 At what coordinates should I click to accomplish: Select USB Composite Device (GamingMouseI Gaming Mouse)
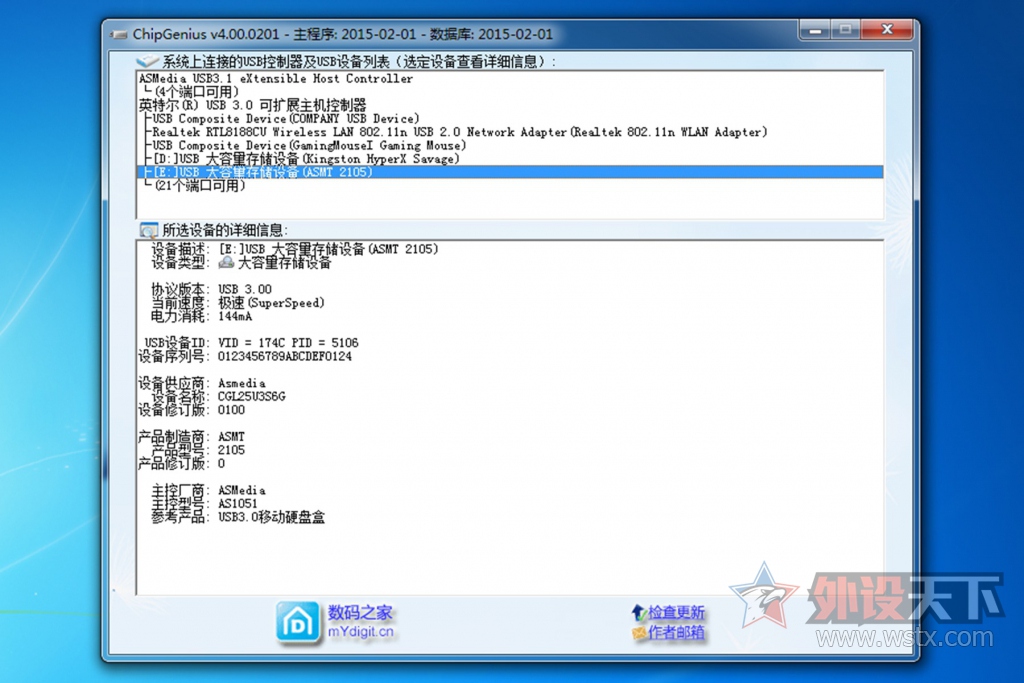point(309,146)
